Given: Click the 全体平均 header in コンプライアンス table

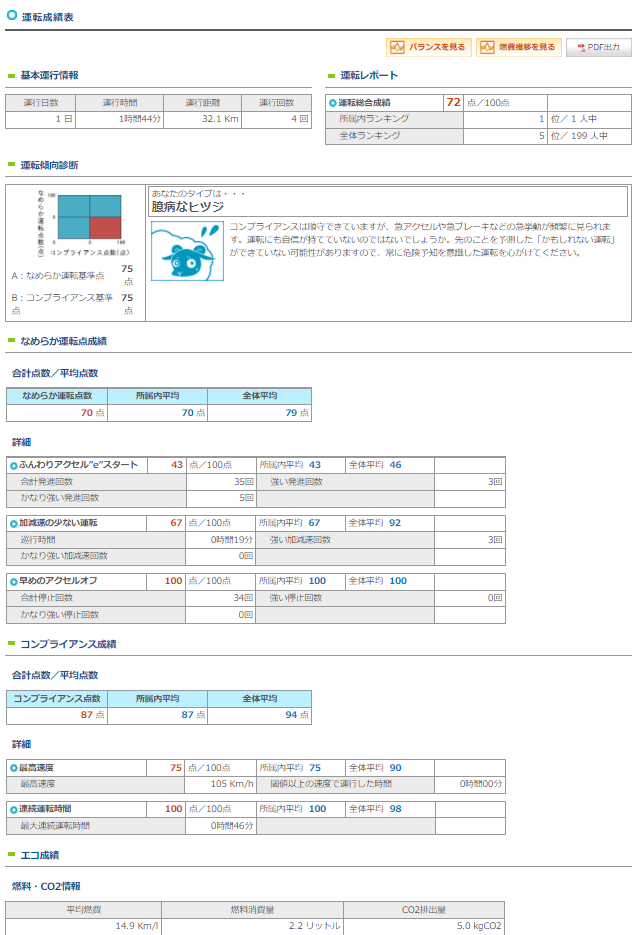Looking at the screenshot, I should [259, 698].
